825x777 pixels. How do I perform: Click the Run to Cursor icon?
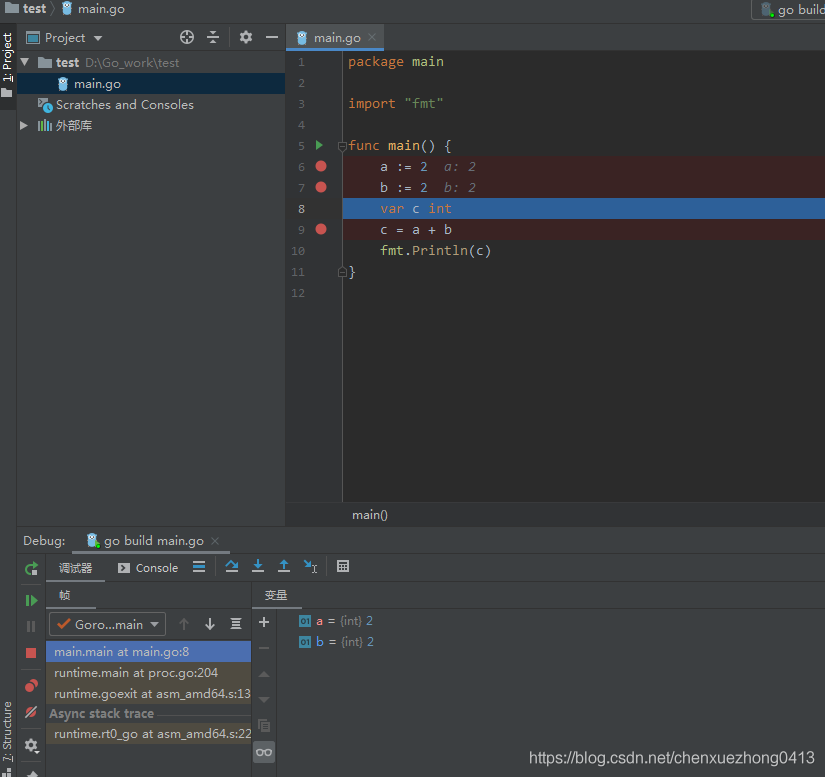[310, 566]
